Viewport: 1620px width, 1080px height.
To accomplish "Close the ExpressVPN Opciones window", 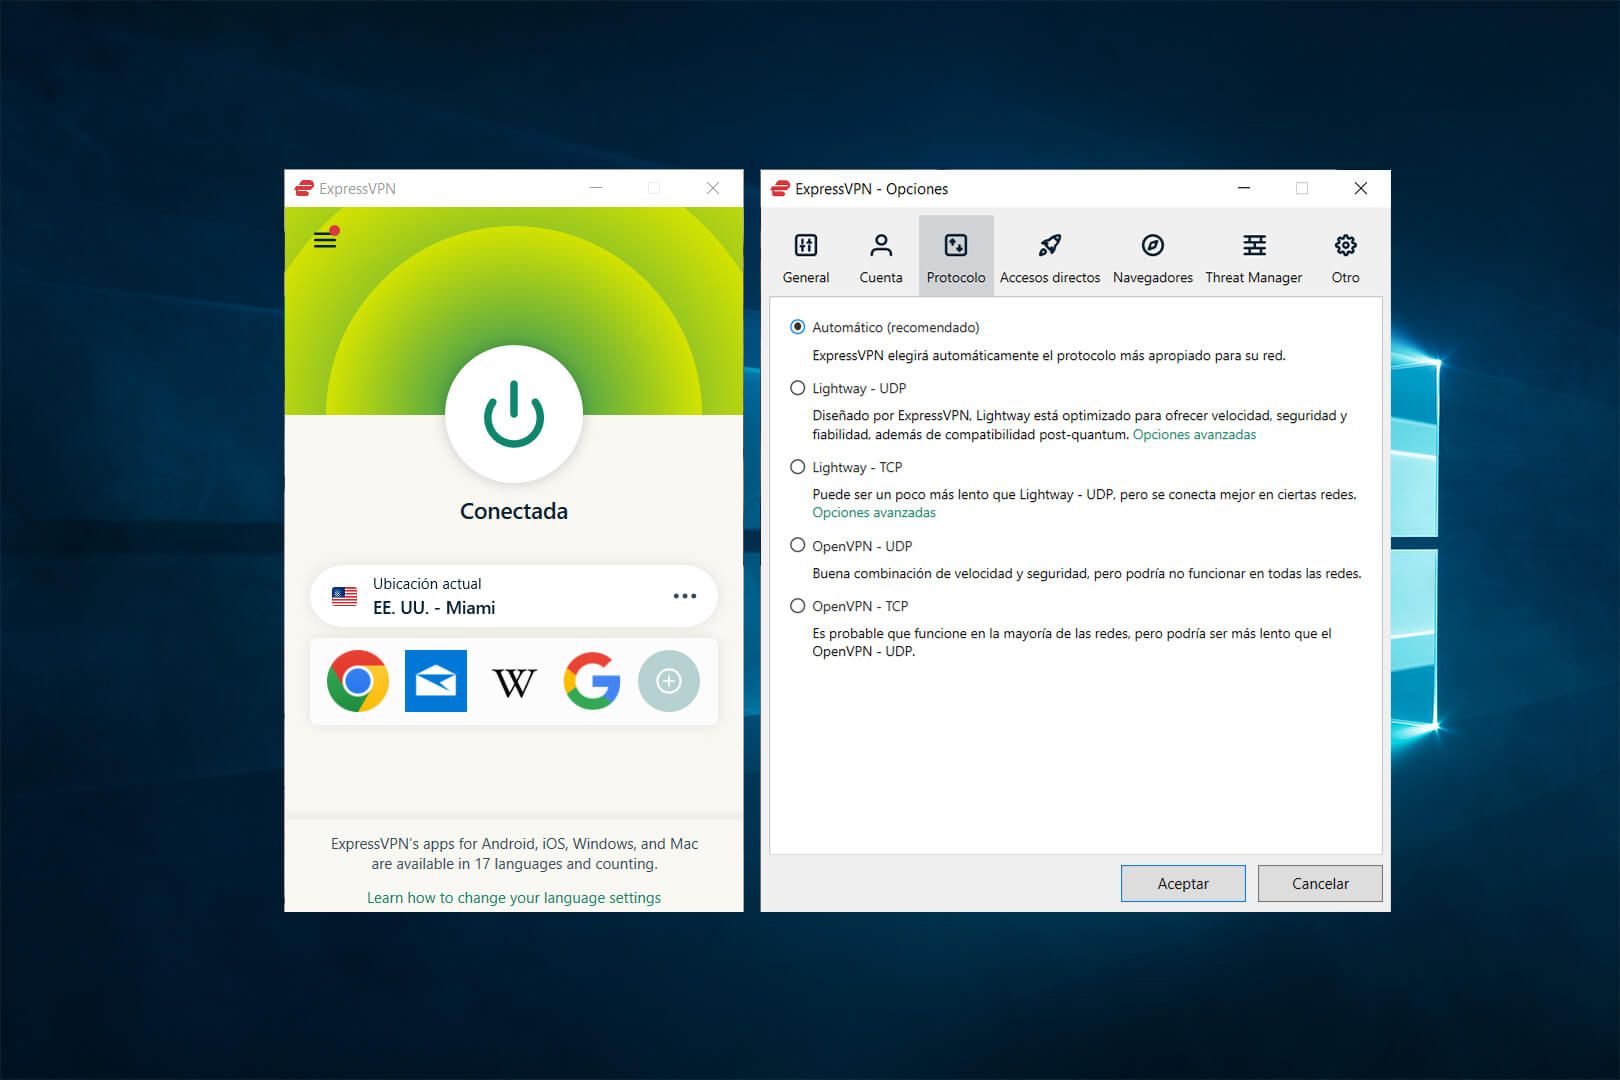I will pyautogui.click(x=1361, y=188).
